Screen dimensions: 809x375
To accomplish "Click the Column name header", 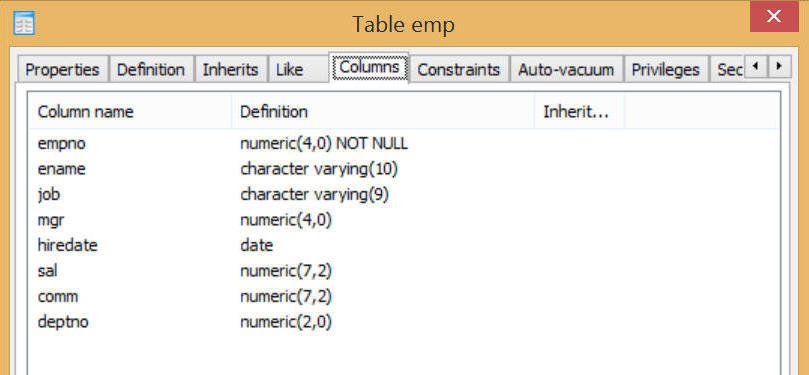I will (x=131, y=111).
